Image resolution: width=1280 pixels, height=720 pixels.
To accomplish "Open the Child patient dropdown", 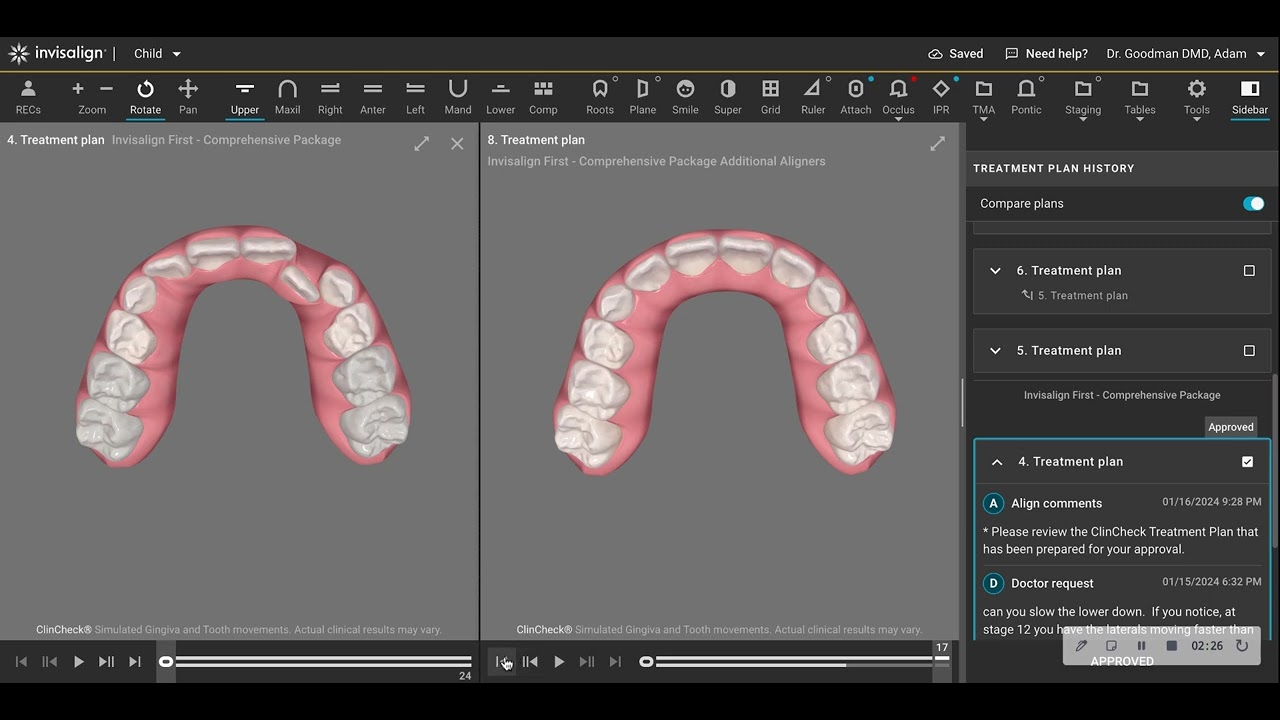I will click(158, 54).
